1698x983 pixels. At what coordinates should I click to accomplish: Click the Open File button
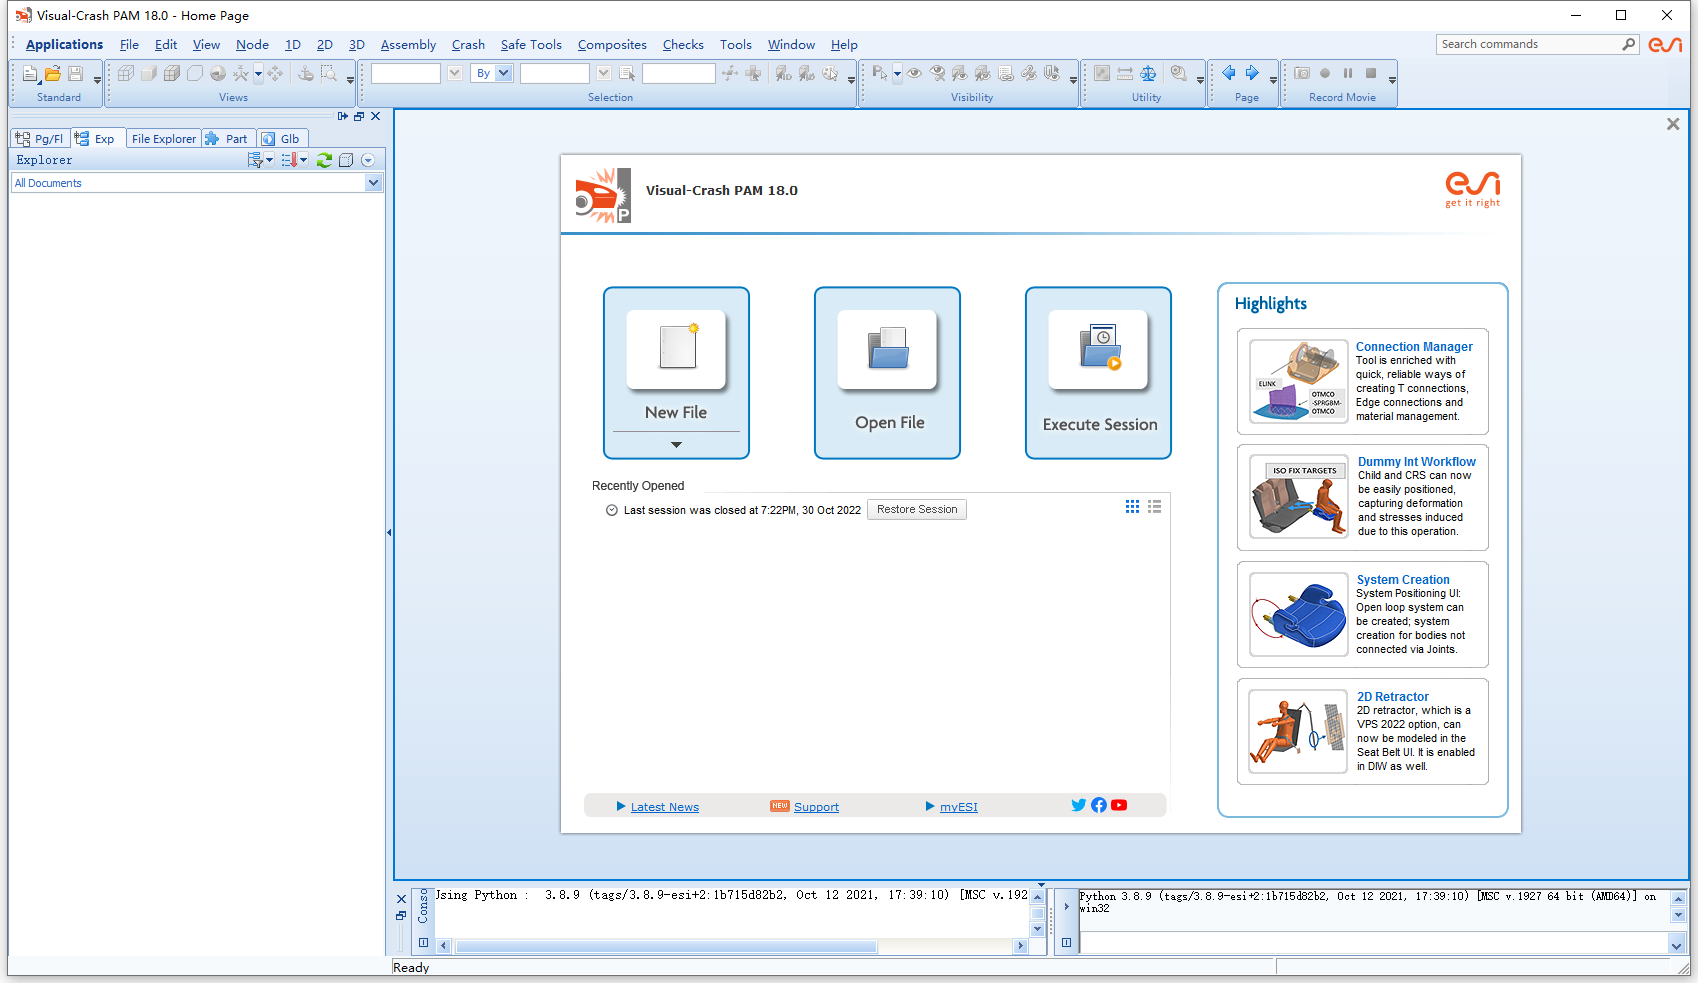(887, 373)
